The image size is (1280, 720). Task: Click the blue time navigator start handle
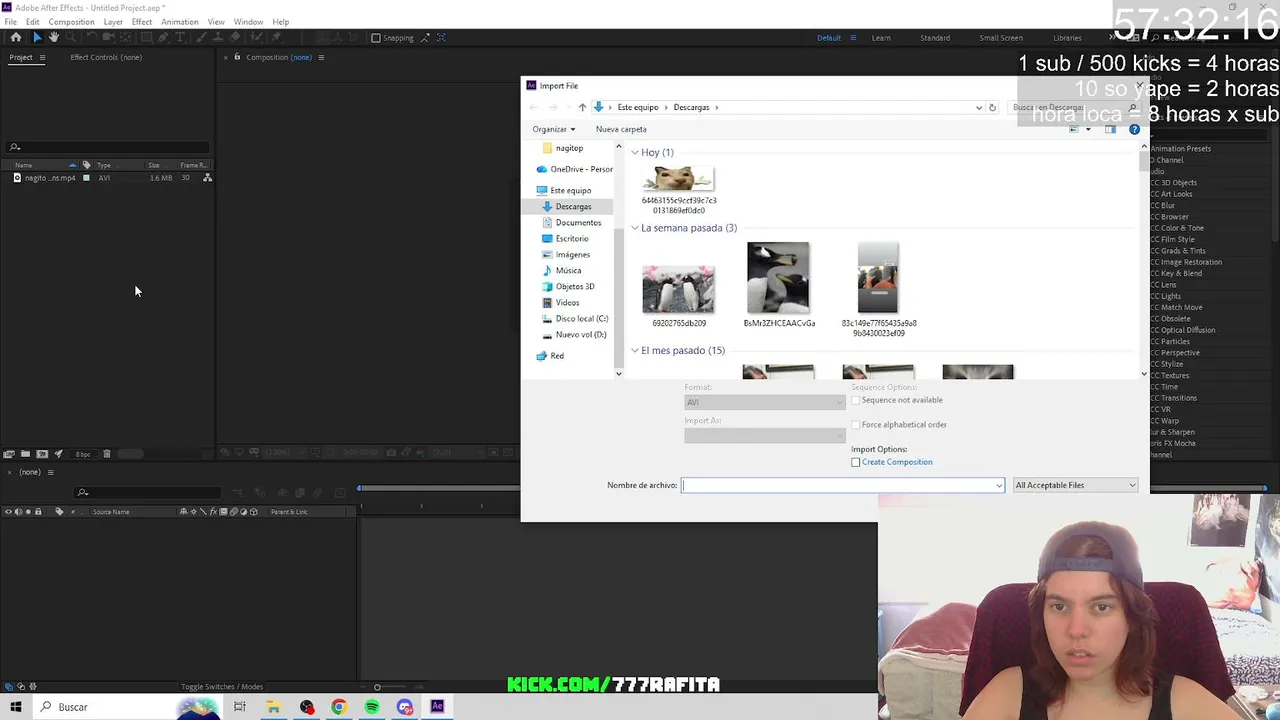[x=360, y=488]
